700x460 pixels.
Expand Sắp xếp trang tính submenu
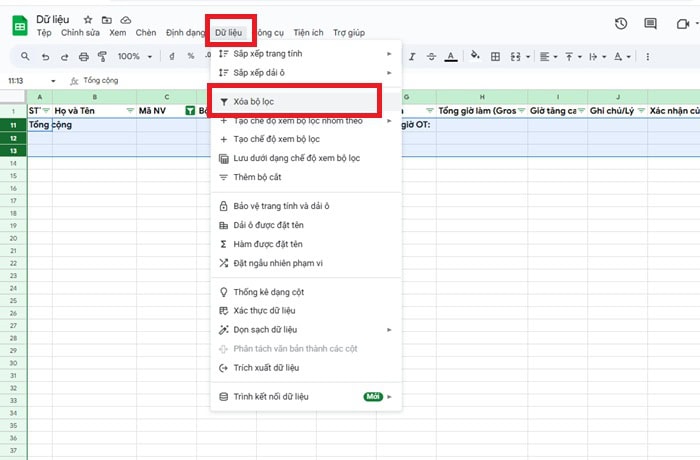(x=306, y=54)
